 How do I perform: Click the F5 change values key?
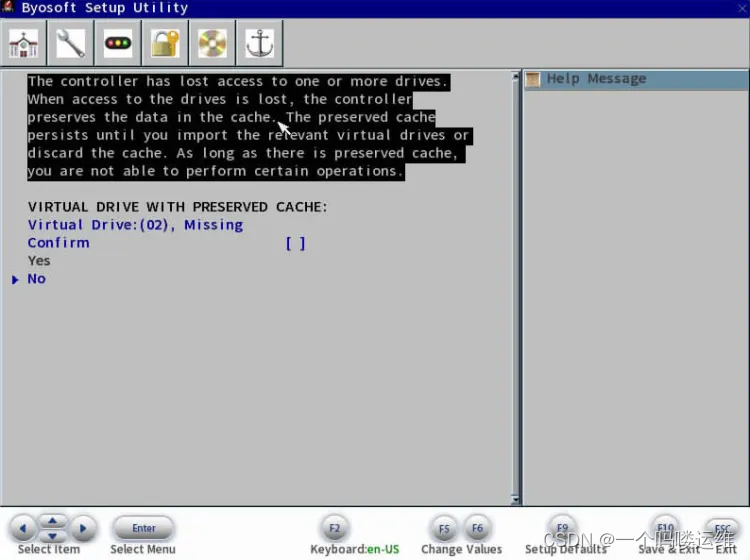click(x=444, y=528)
